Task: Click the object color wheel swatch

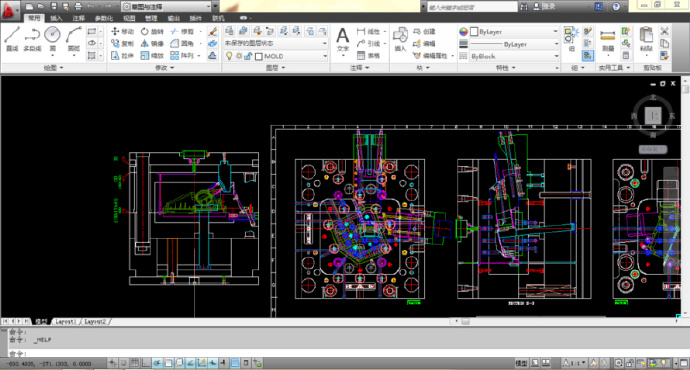Action: [463, 32]
